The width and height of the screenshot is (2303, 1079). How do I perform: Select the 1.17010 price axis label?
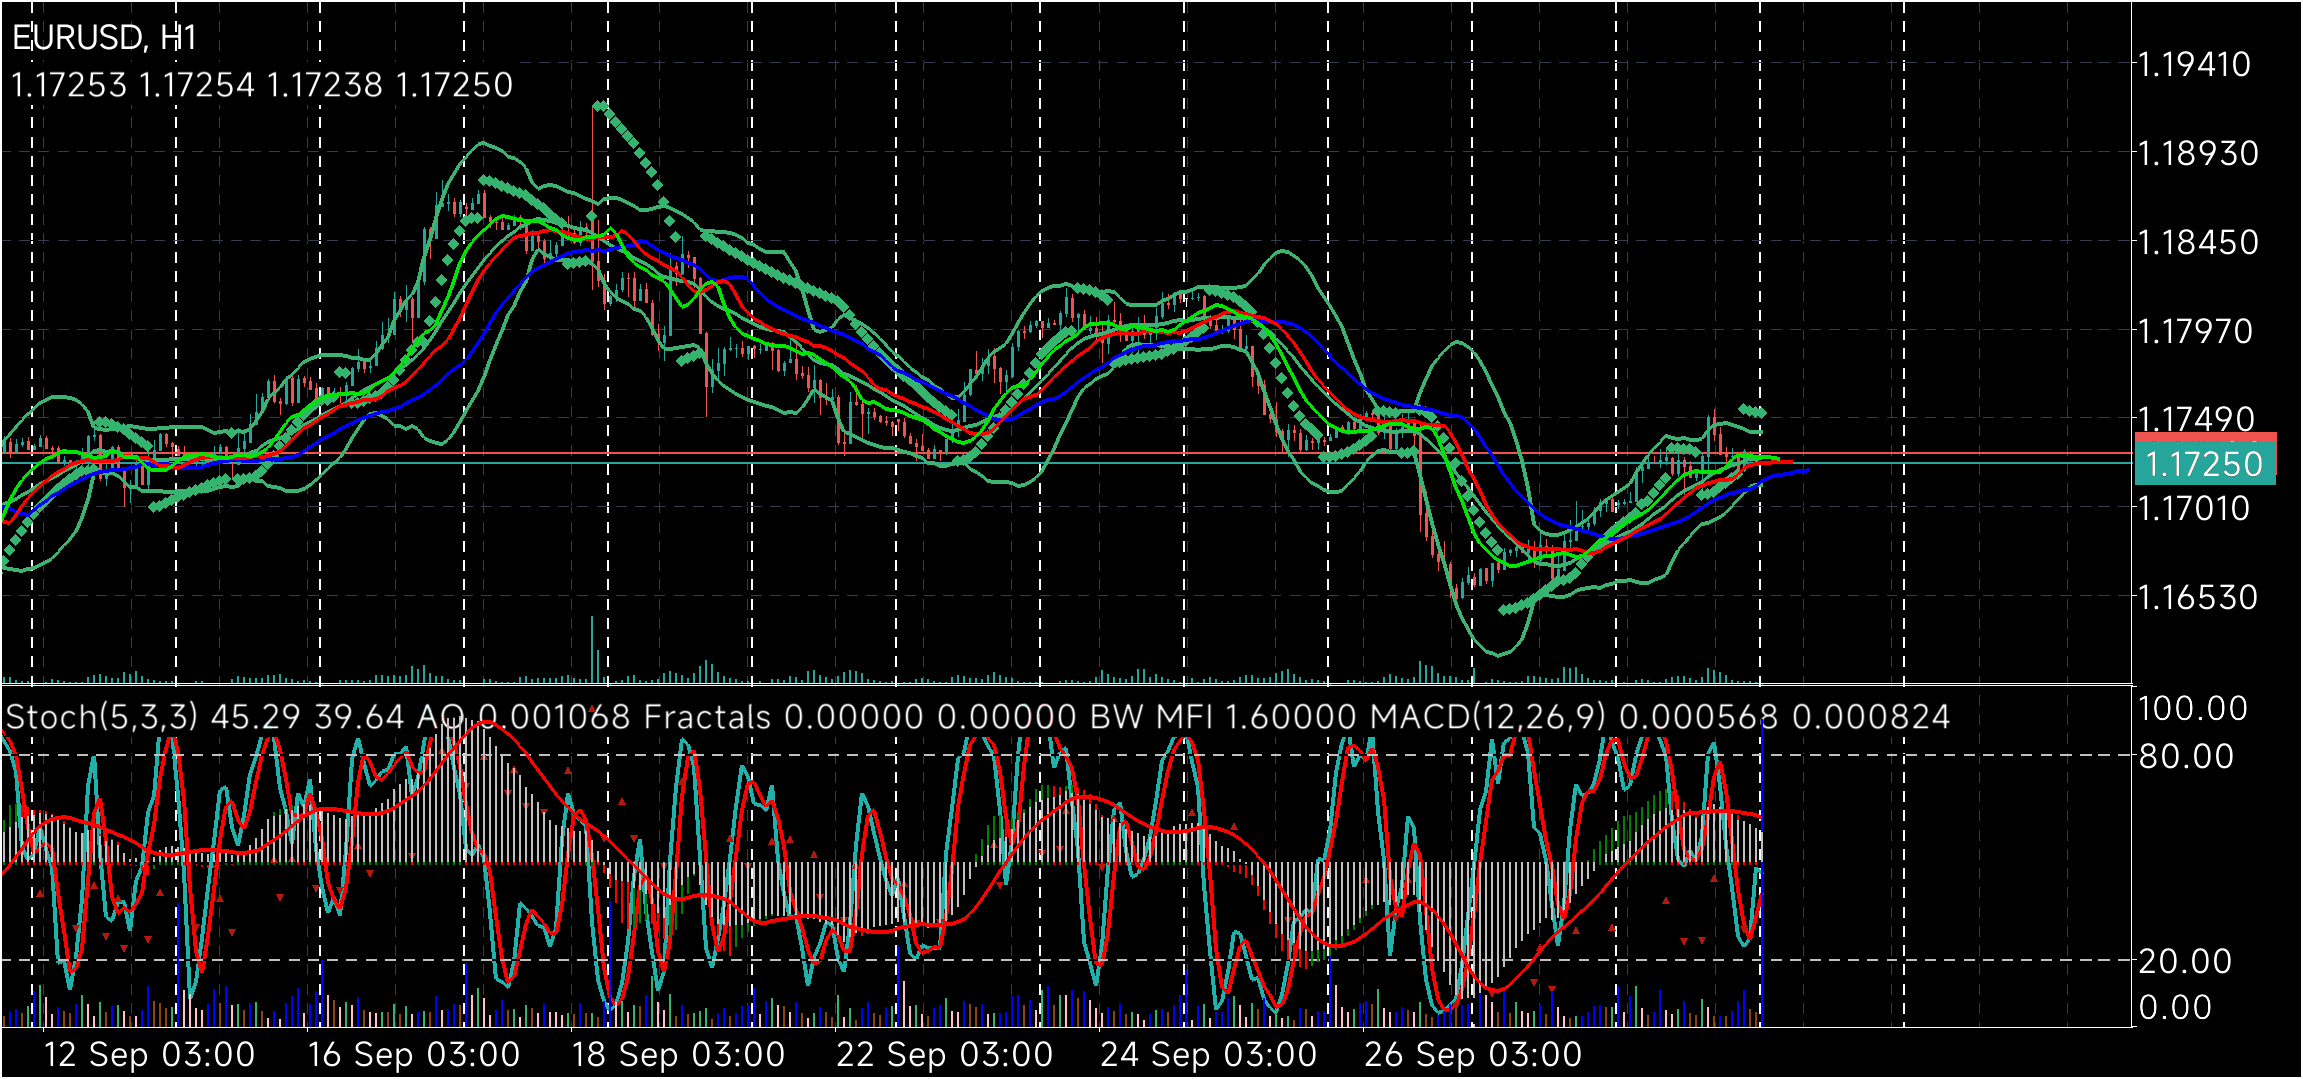(x=2194, y=508)
